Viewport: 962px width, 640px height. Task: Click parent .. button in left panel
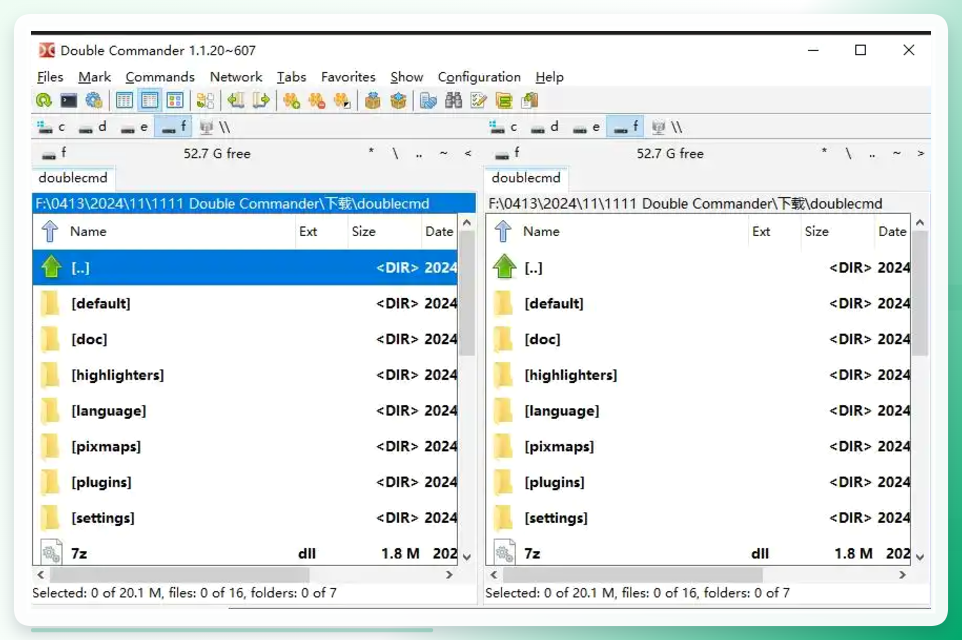(x=419, y=153)
